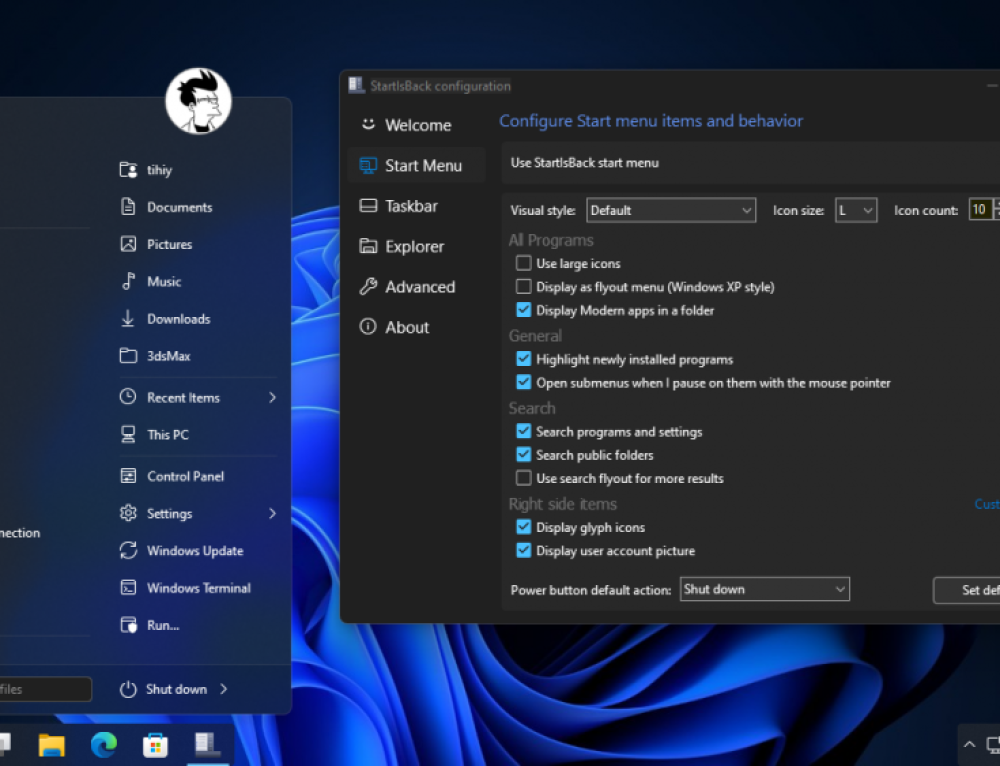This screenshot has height=766, width=1000.
Task: Click the Customize link for right side items
Action: [987, 504]
